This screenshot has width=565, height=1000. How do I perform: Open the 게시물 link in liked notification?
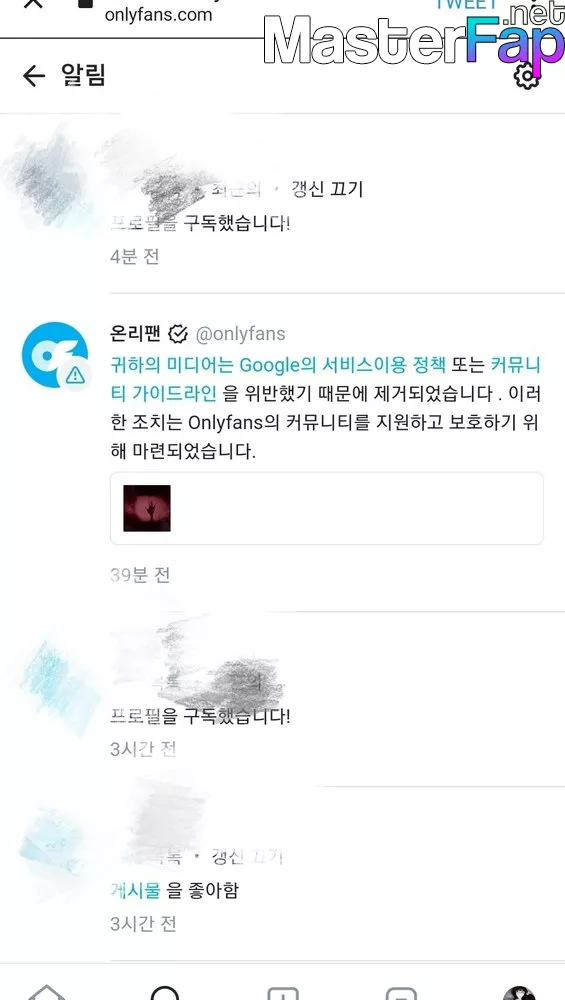click(135, 890)
